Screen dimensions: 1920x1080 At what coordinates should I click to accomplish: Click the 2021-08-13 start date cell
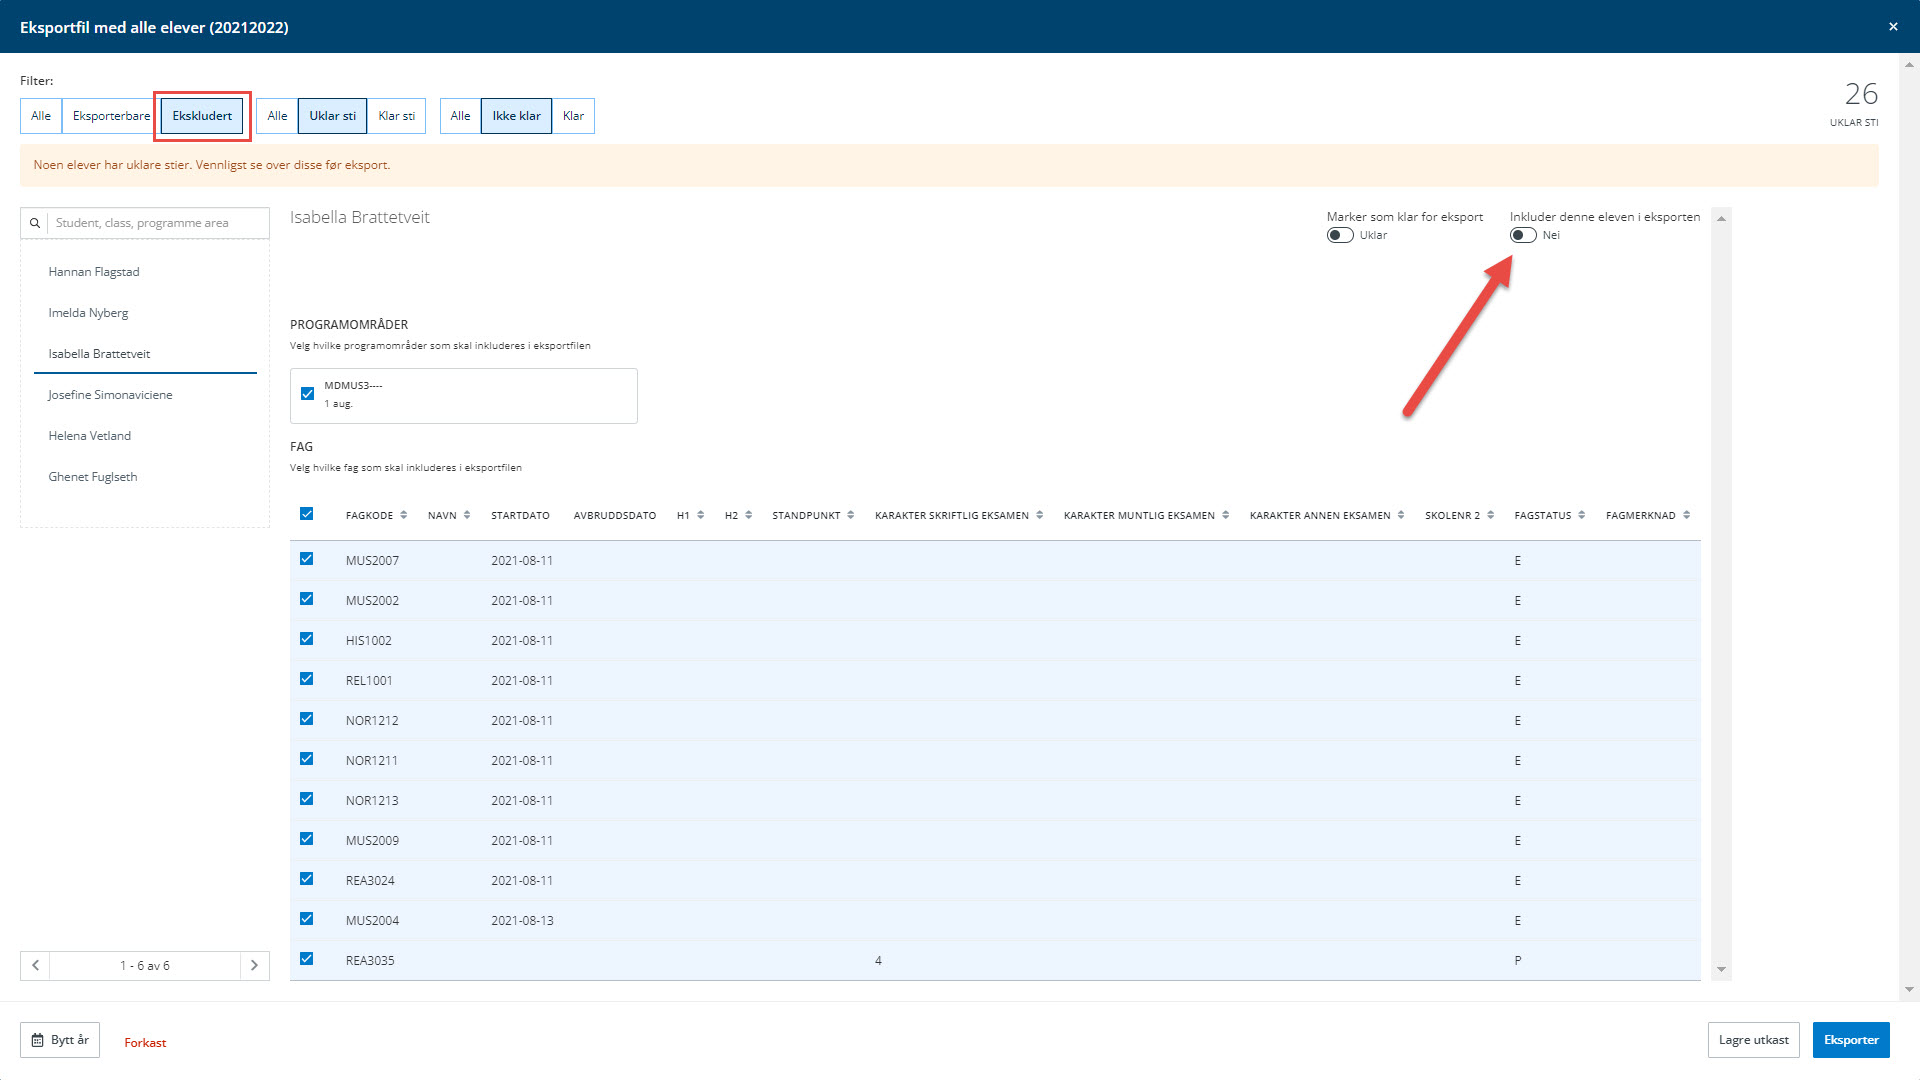(522, 921)
